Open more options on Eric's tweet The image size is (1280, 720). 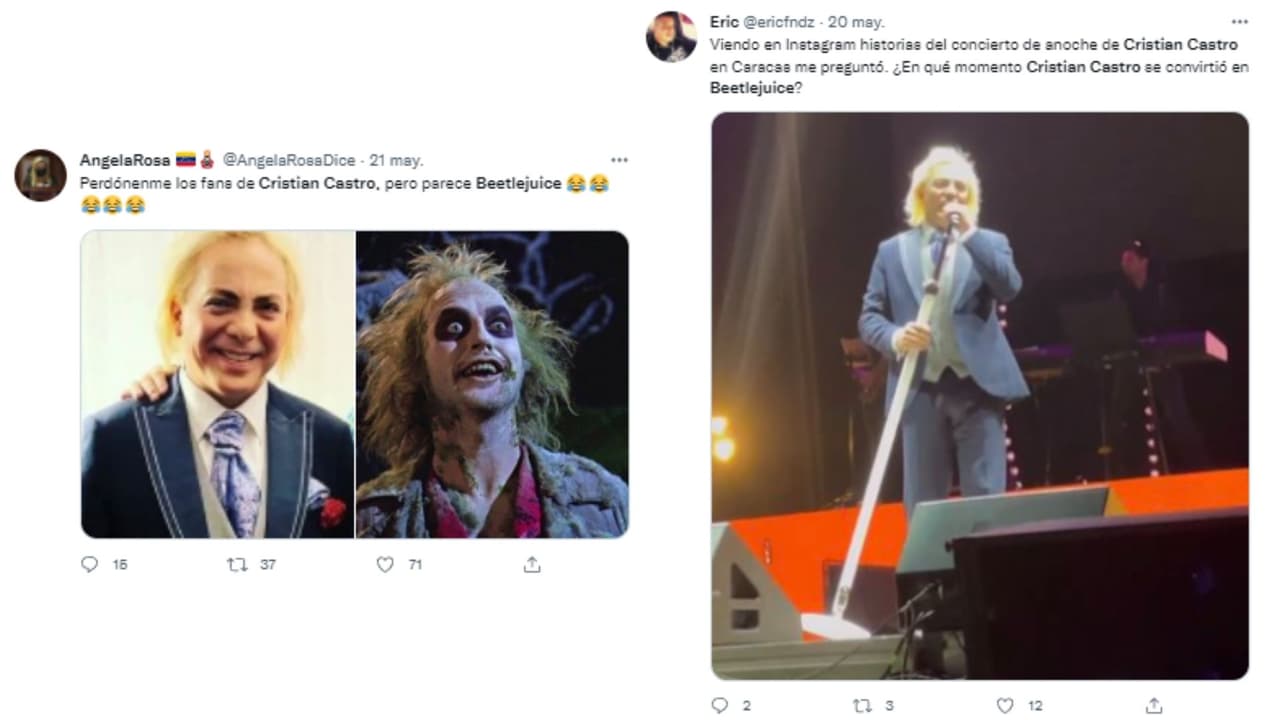[1239, 20]
